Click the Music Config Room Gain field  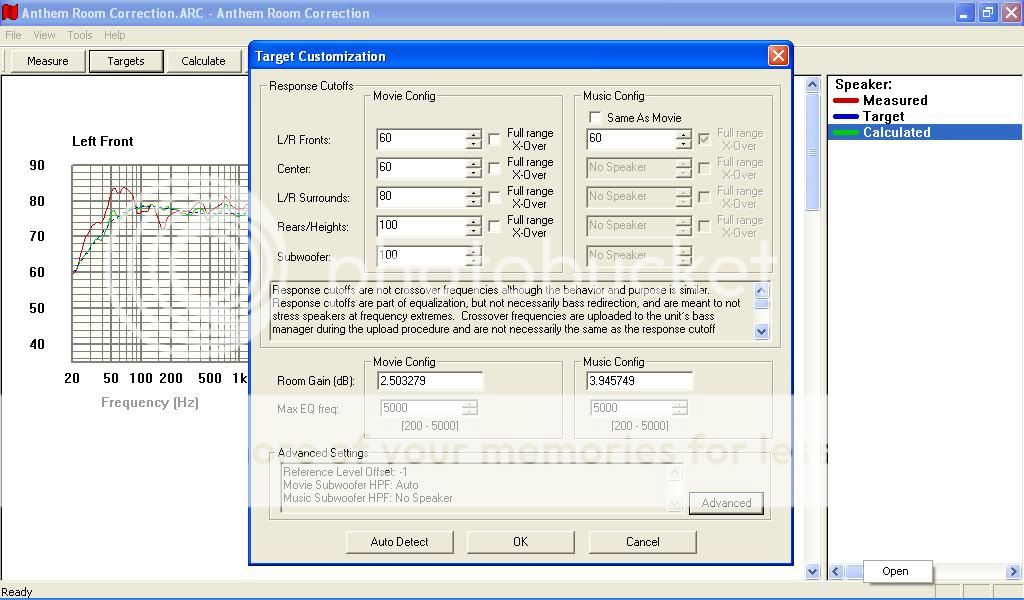pos(639,381)
